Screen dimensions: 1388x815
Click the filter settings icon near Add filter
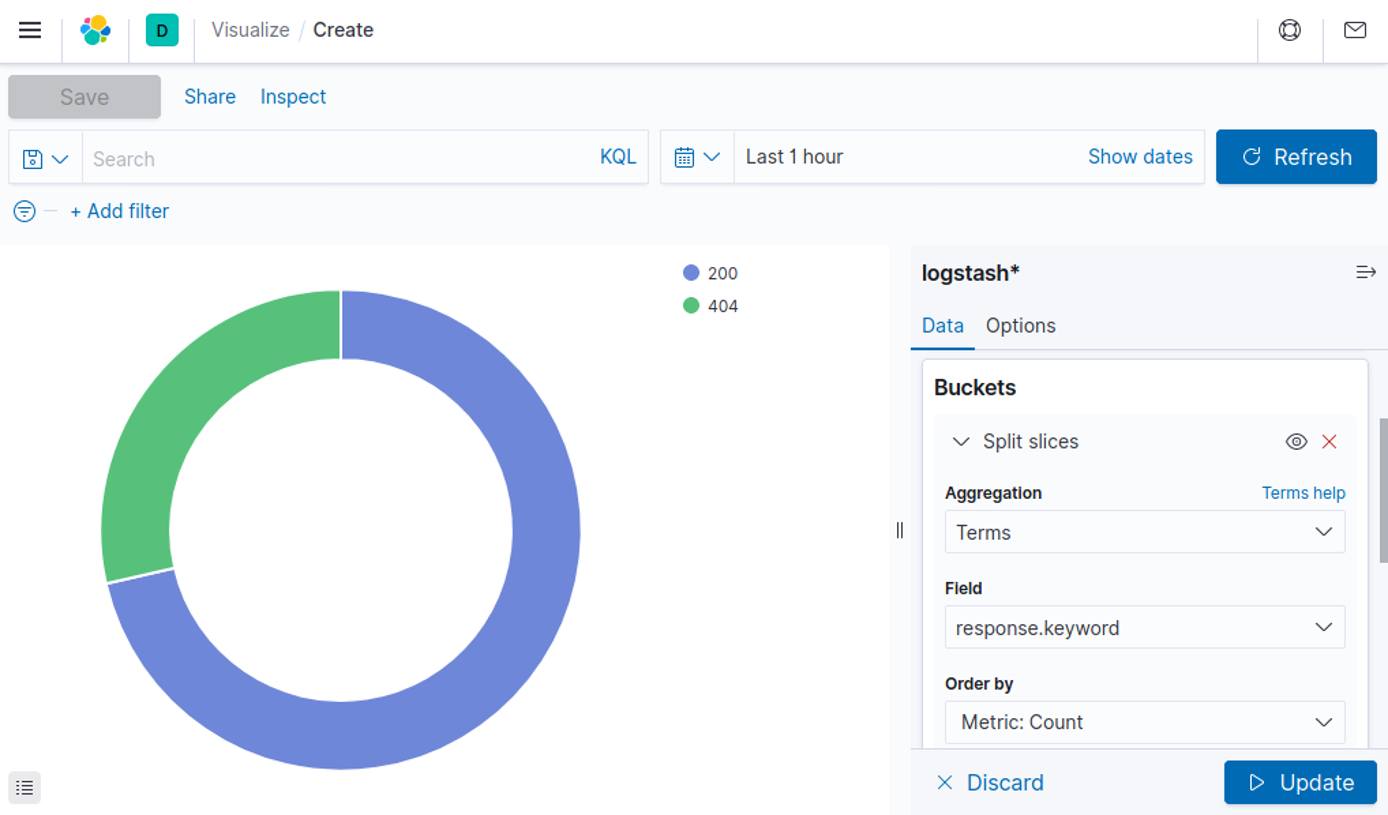(24, 211)
